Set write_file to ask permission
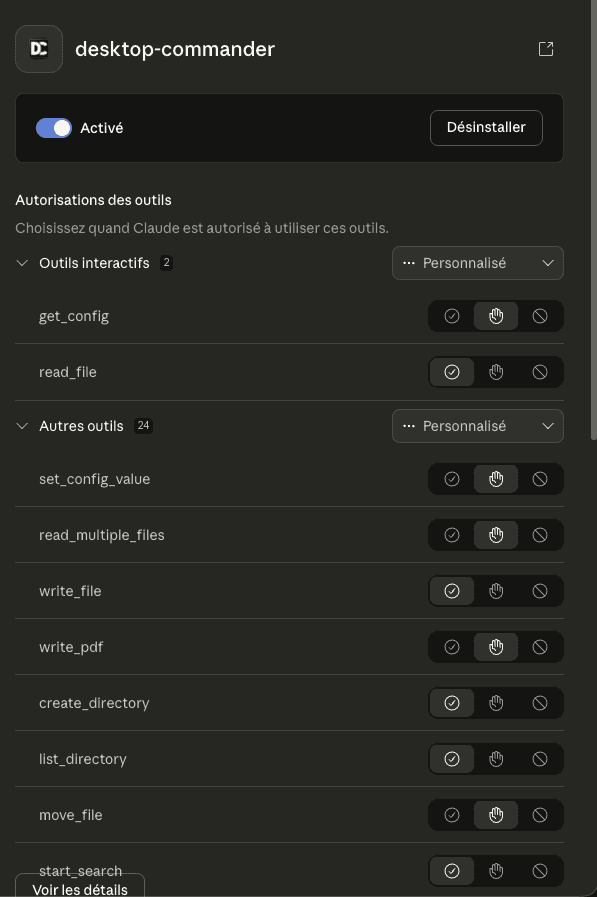The width and height of the screenshot is (597, 897). pyautogui.click(x=496, y=591)
